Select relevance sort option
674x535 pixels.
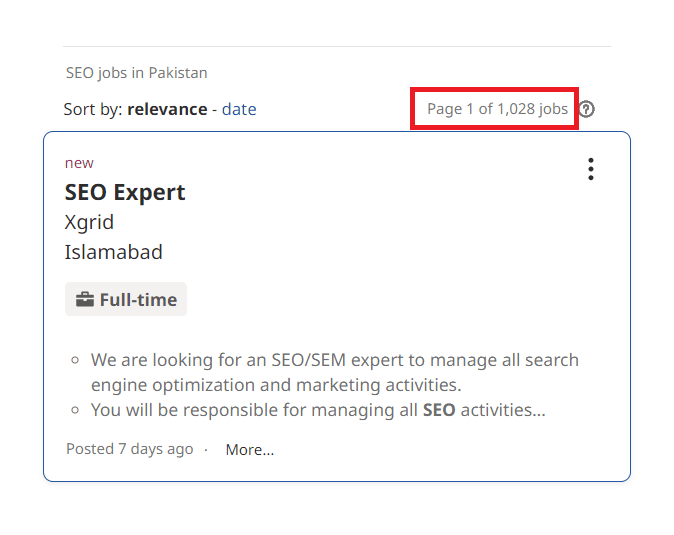[x=167, y=109]
